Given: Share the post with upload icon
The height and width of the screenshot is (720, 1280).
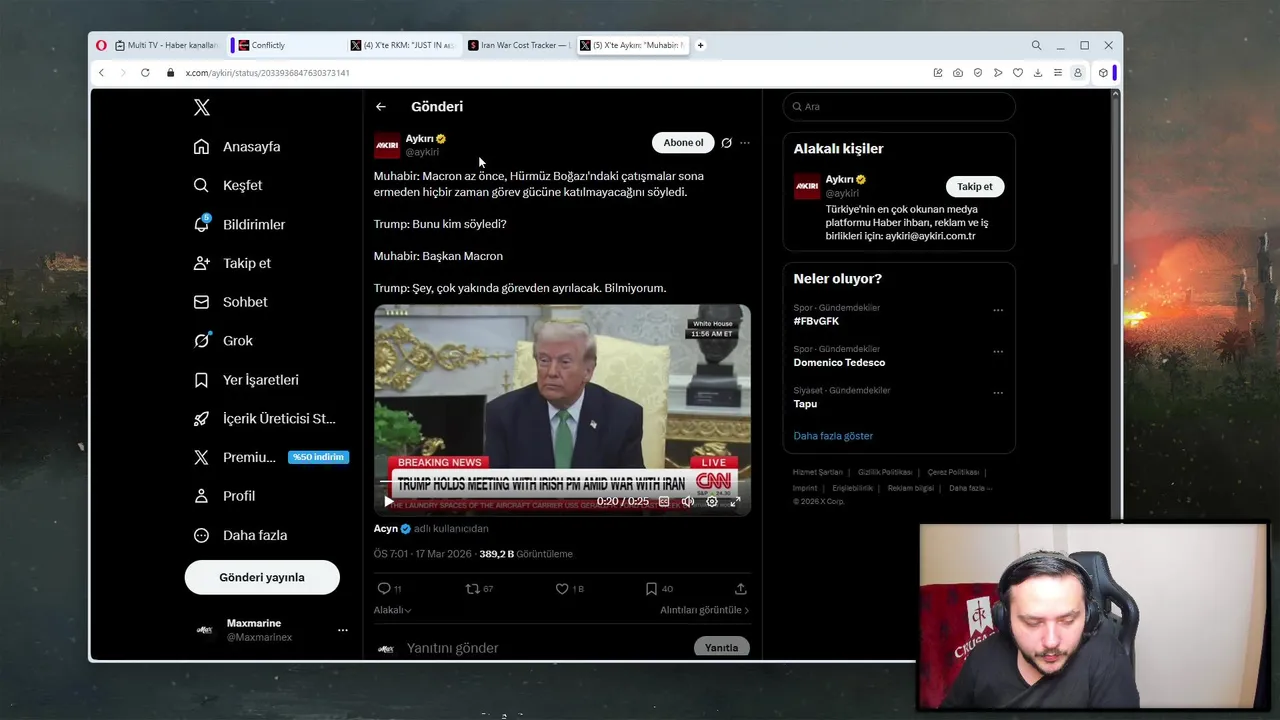Looking at the screenshot, I should tap(741, 589).
